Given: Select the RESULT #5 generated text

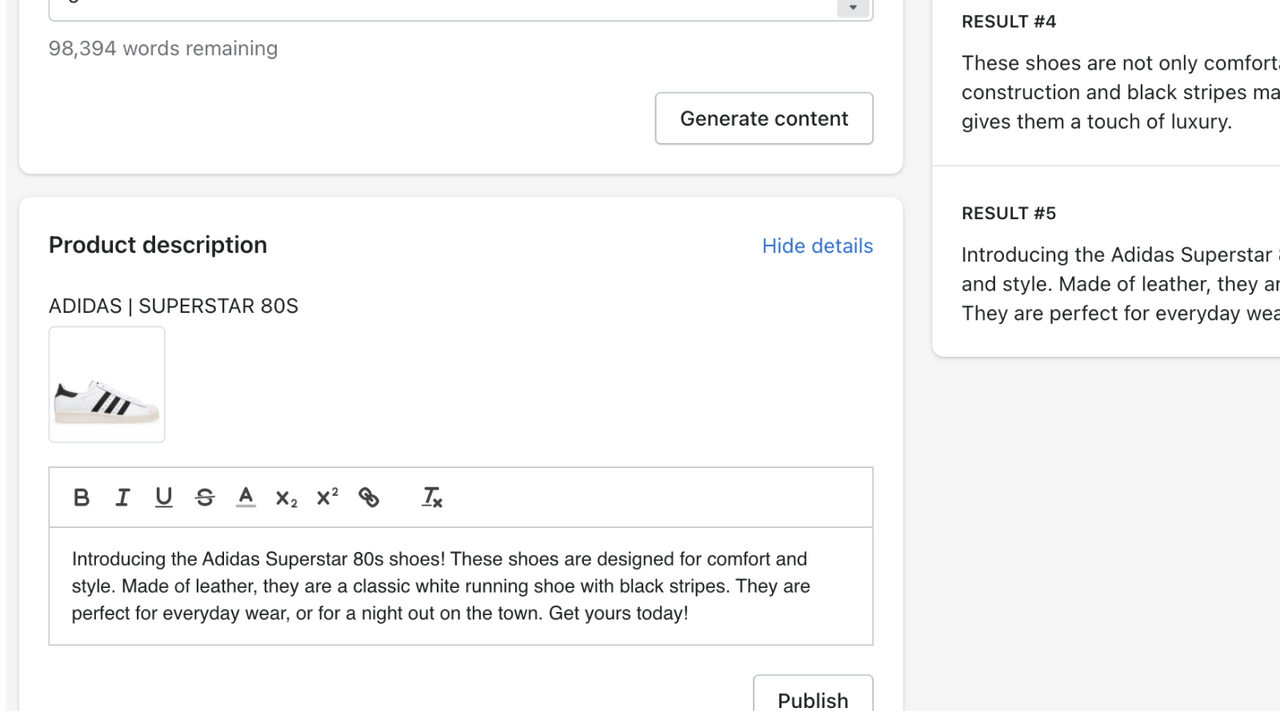Looking at the screenshot, I should coord(1120,284).
